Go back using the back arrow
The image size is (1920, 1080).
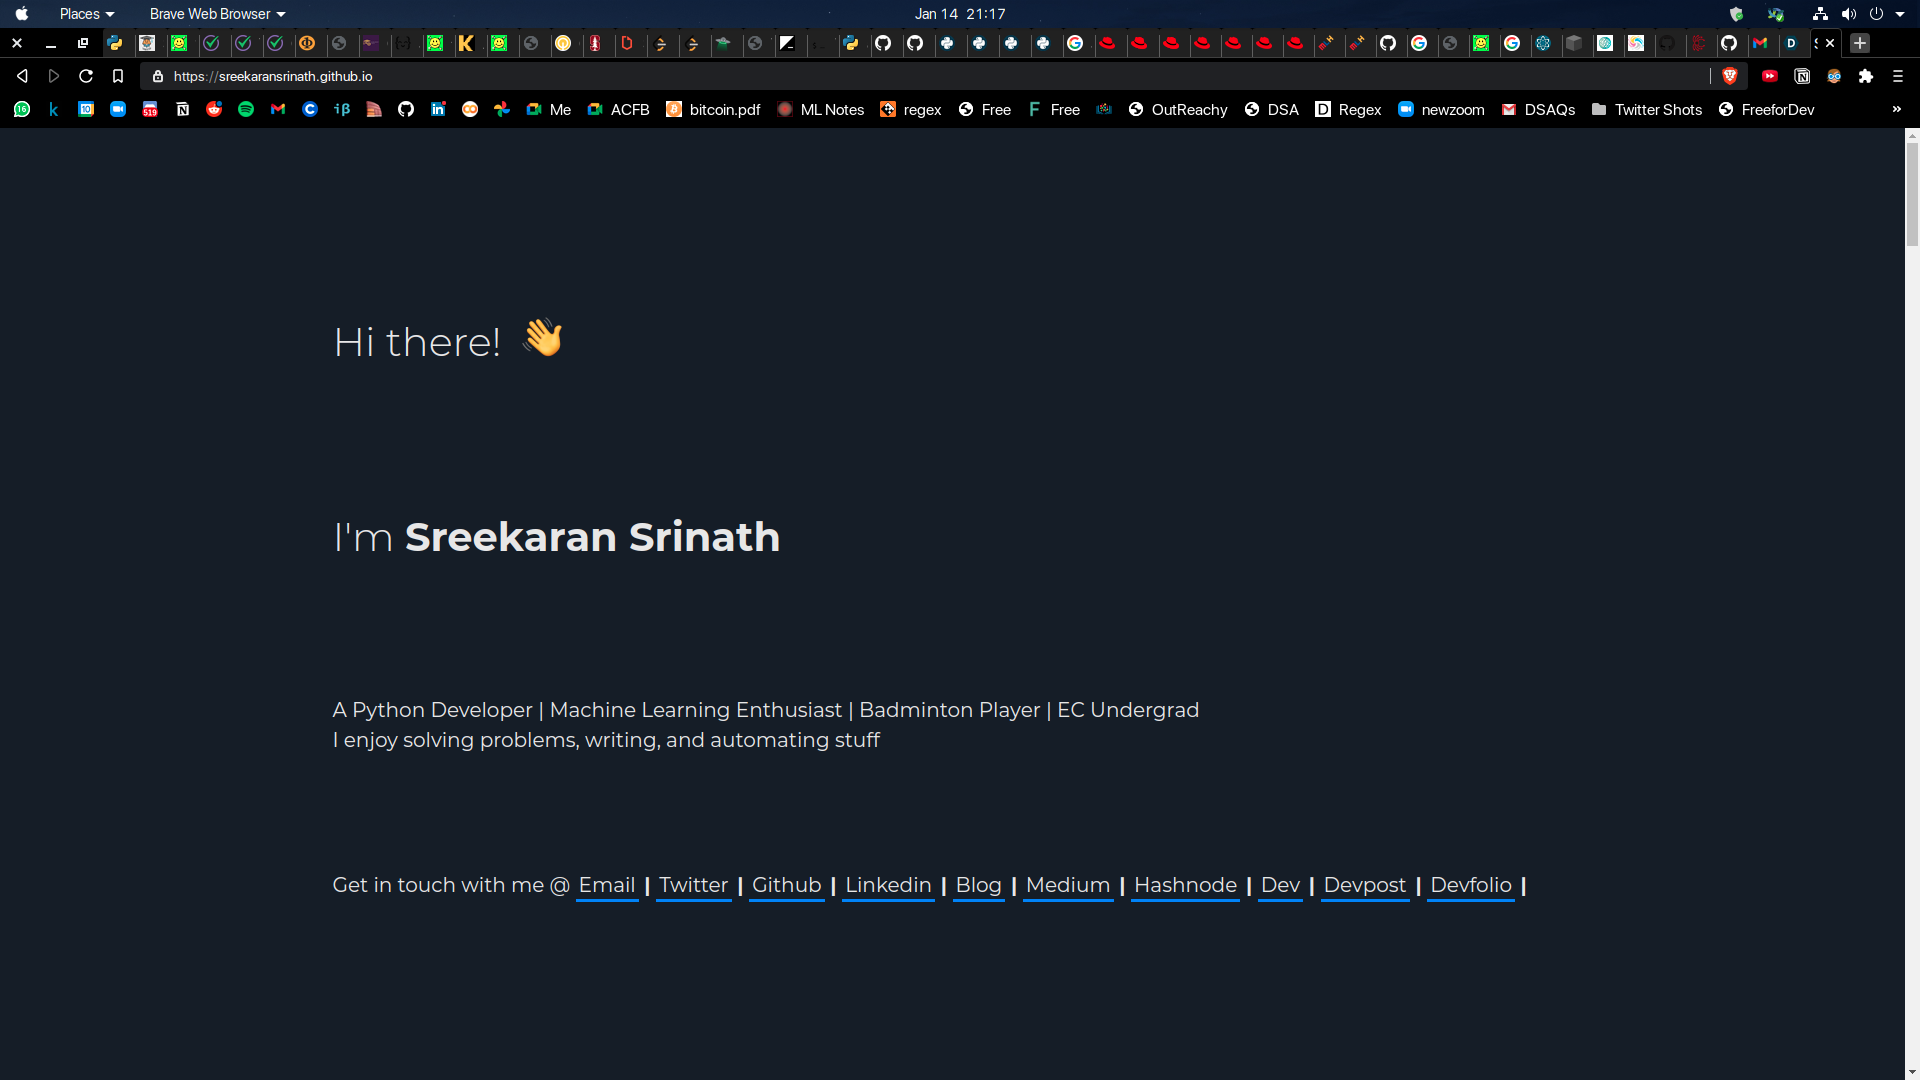22,76
